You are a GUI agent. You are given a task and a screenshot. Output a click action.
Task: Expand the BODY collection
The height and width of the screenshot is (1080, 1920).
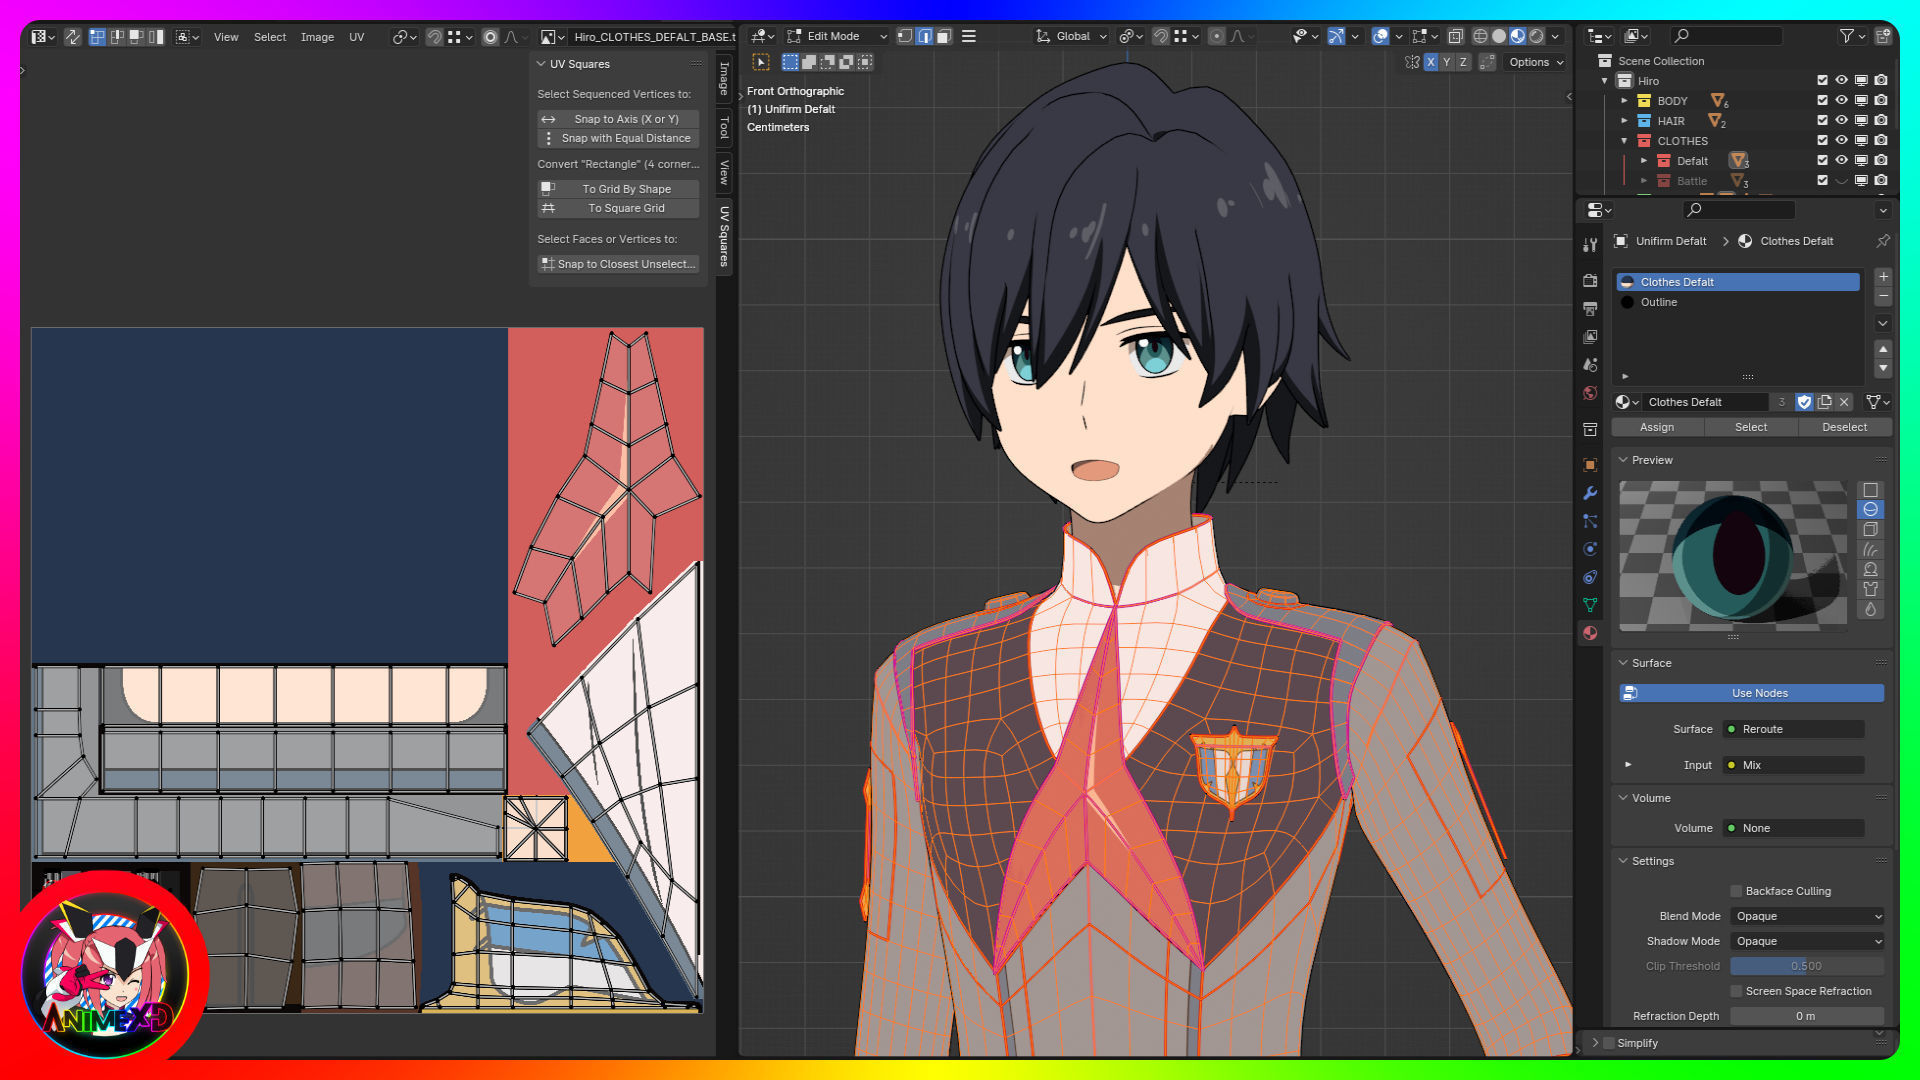[1624, 101]
